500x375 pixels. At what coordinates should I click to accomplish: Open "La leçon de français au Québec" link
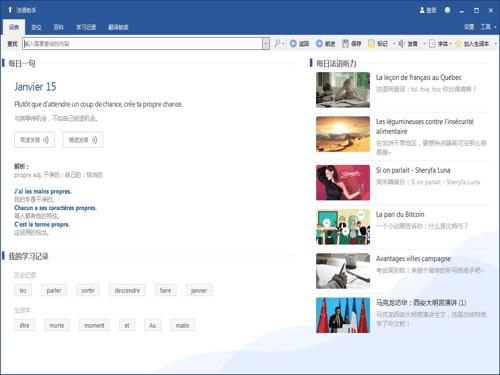(x=419, y=78)
